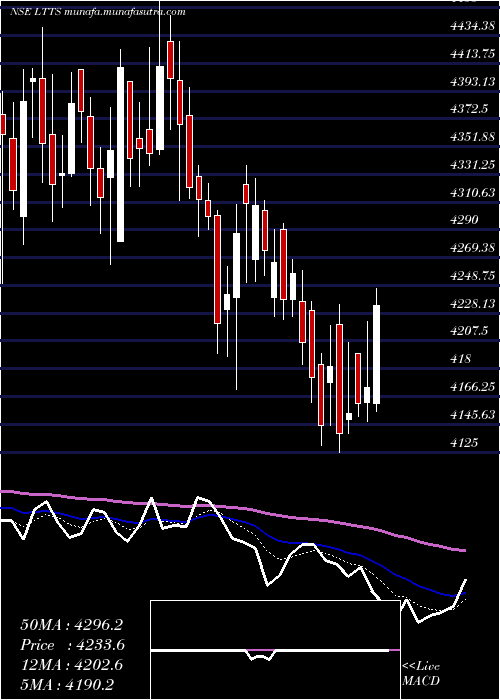Click the MACD inset chart box
This screenshot has width=500, height=700.
(275, 650)
